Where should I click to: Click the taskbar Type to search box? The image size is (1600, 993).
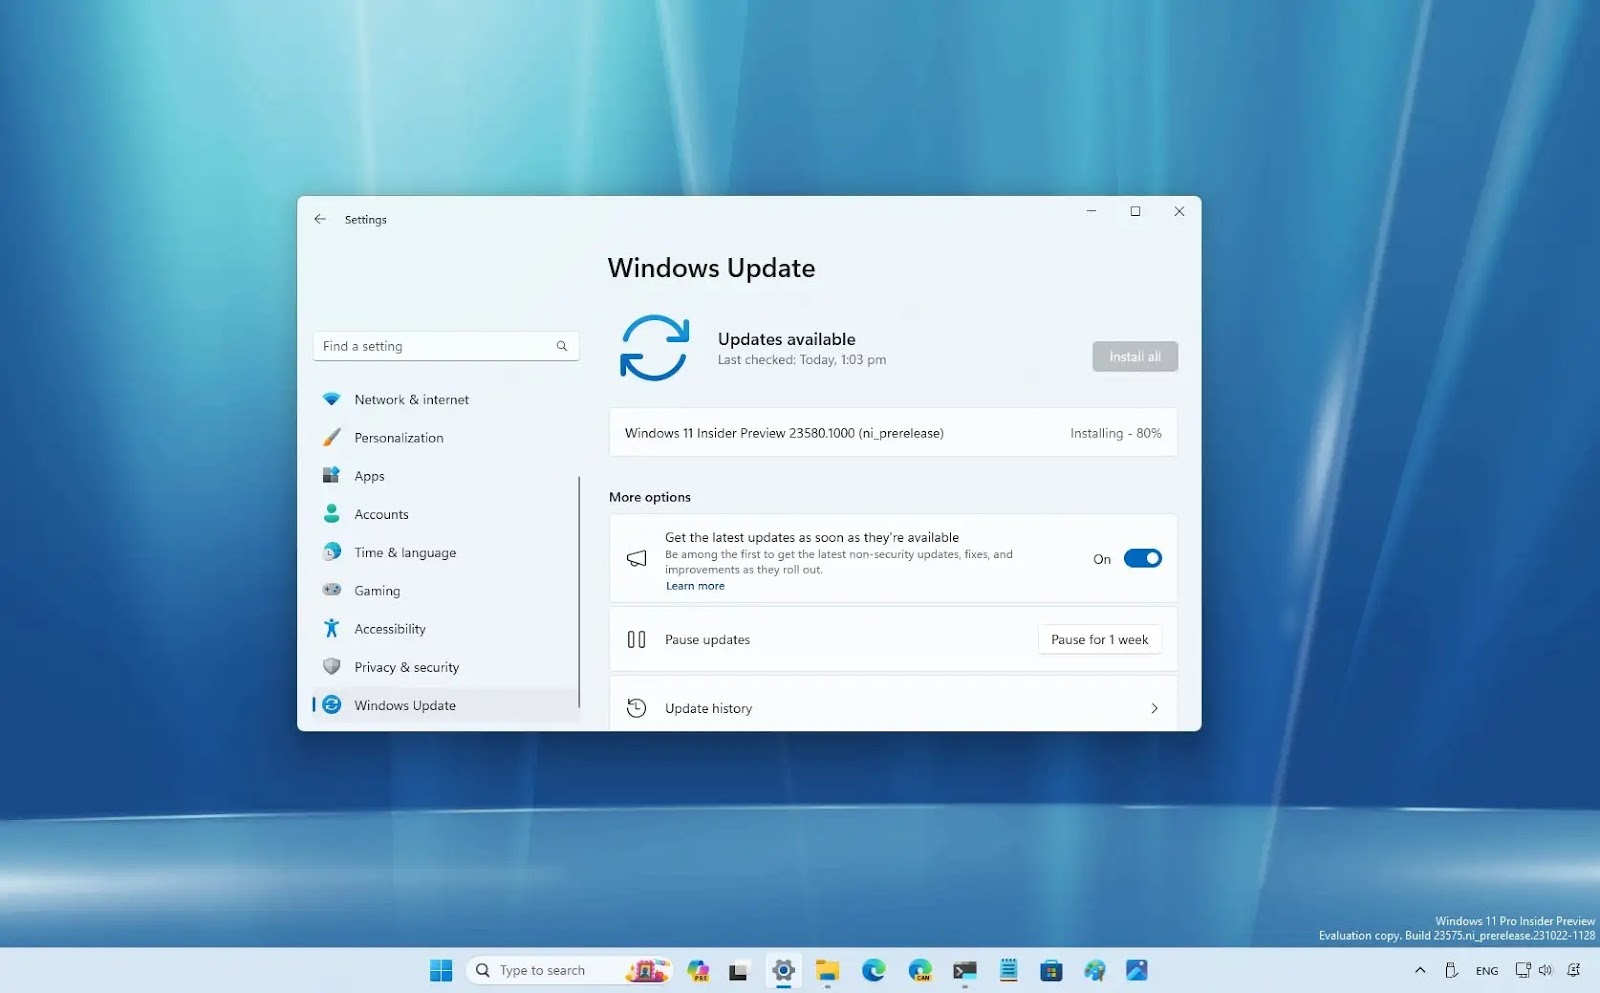tap(570, 970)
